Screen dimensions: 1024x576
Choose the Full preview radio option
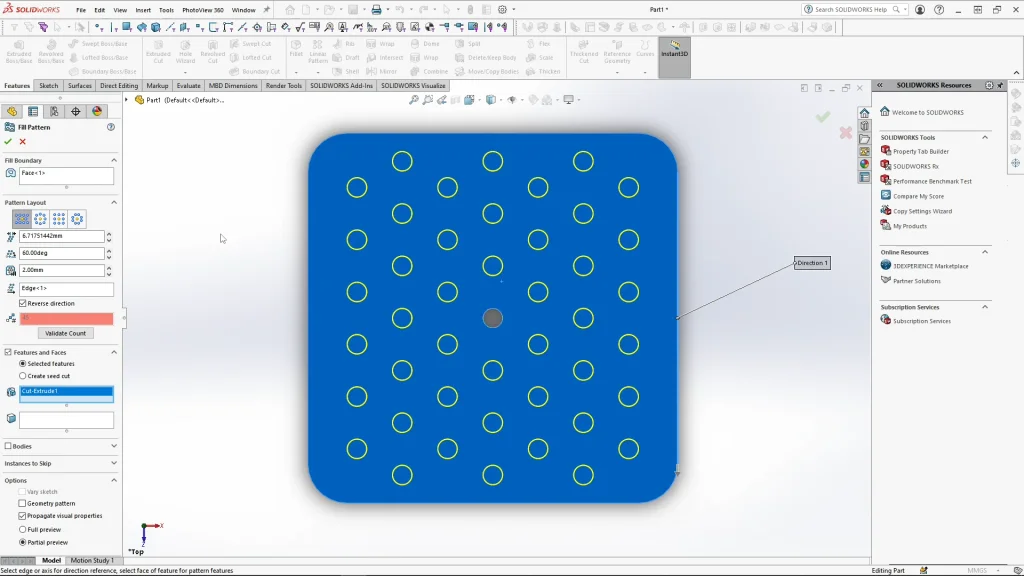23,529
